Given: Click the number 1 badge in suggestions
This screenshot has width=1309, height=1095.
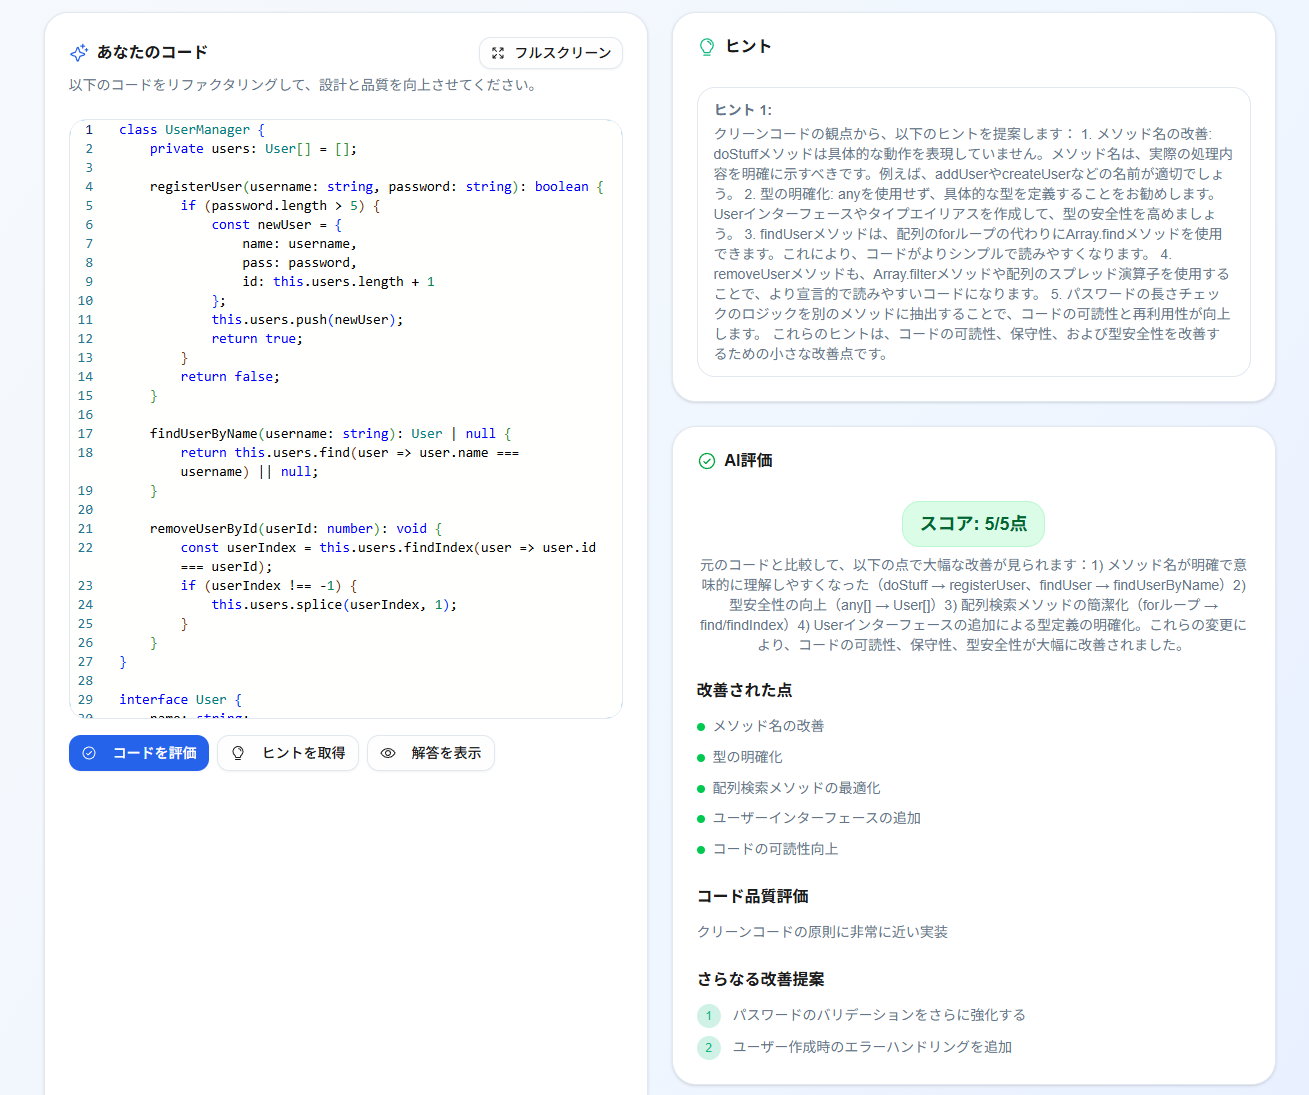Looking at the screenshot, I should click(x=709, y=1016).
